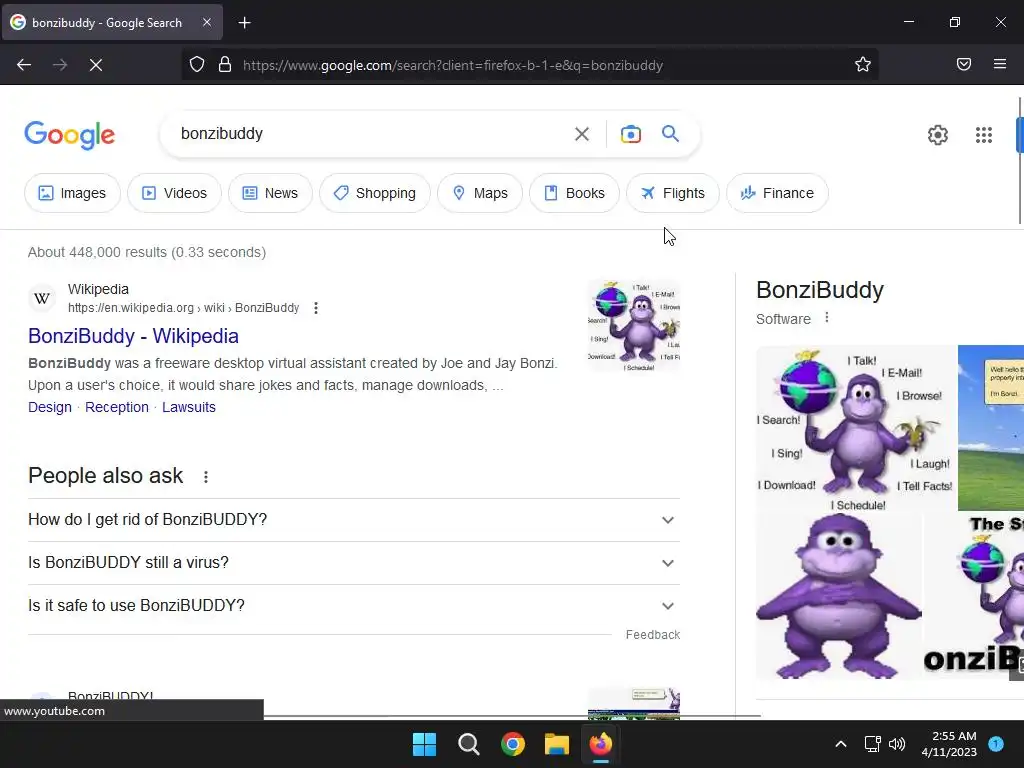Switch to the Maps filter
The width and height of the screenshot is (1024, 768).
480,193
